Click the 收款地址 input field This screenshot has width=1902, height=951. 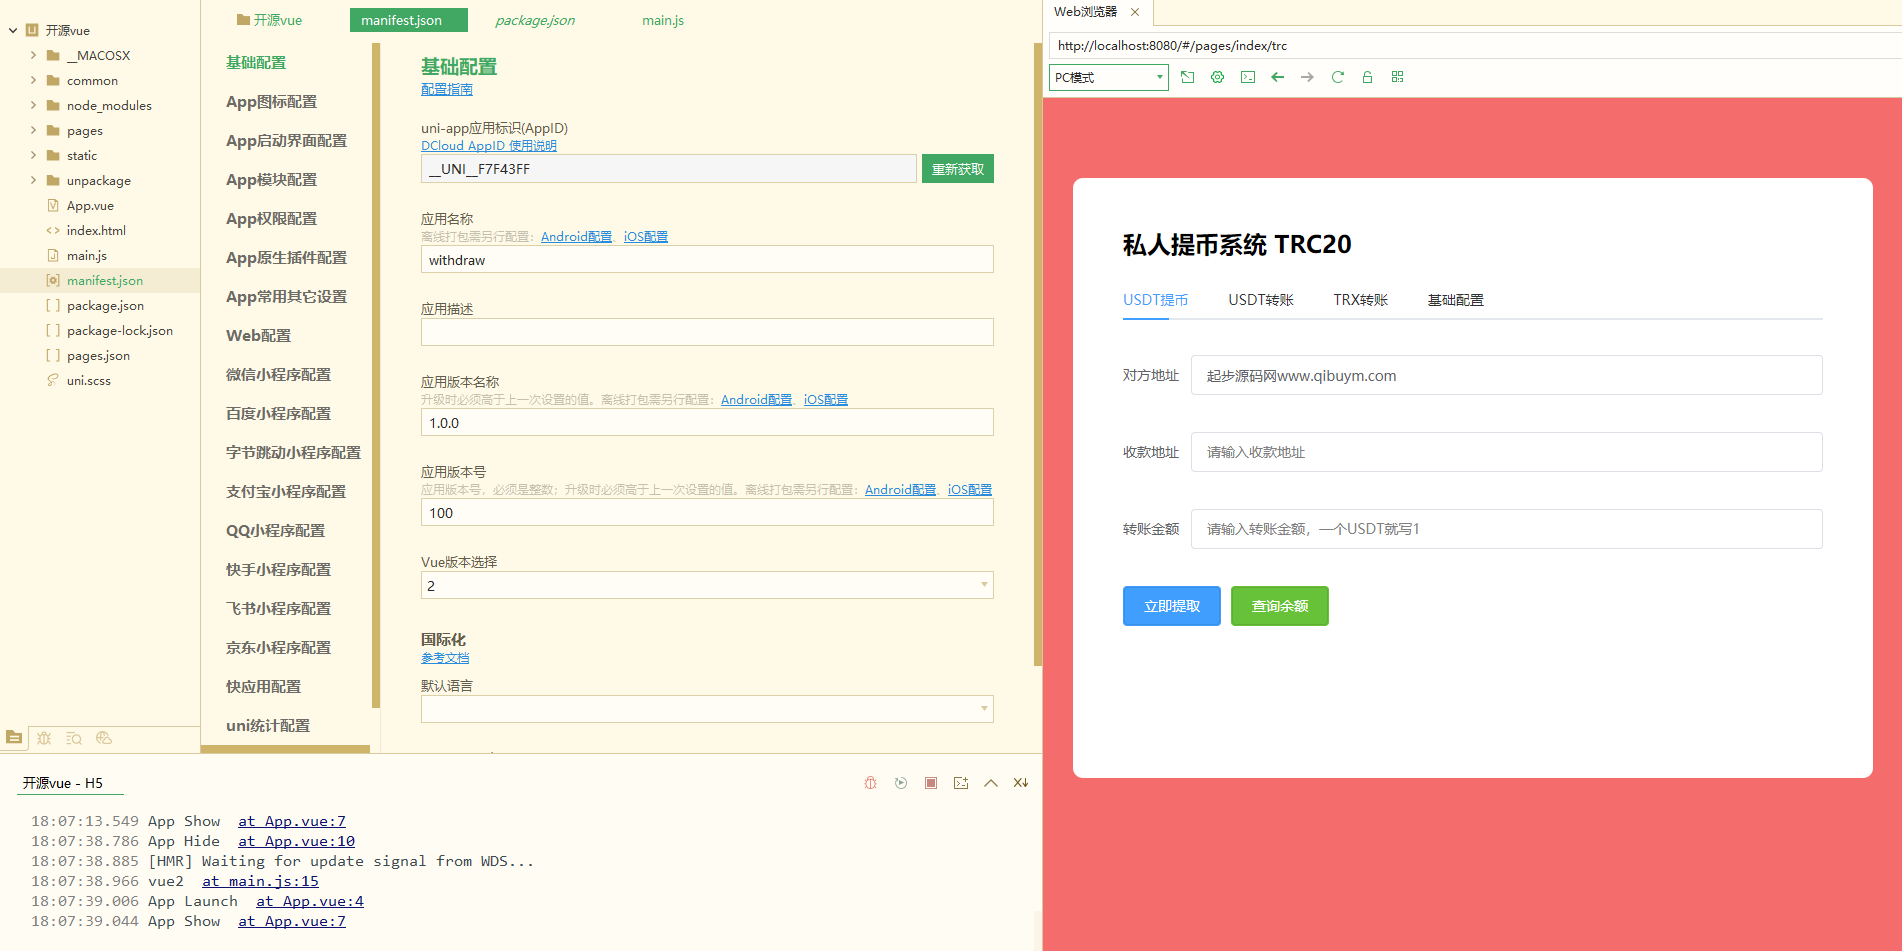(1505, 452)
